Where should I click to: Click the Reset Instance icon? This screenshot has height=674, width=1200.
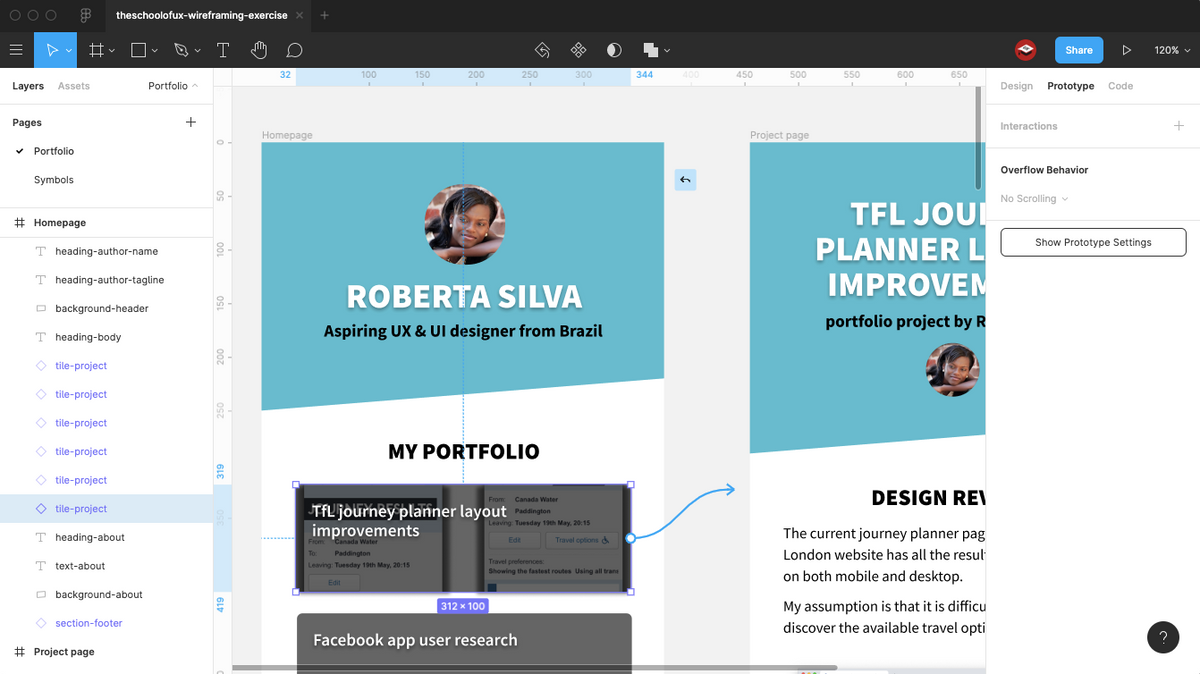(x=542, y=50)
